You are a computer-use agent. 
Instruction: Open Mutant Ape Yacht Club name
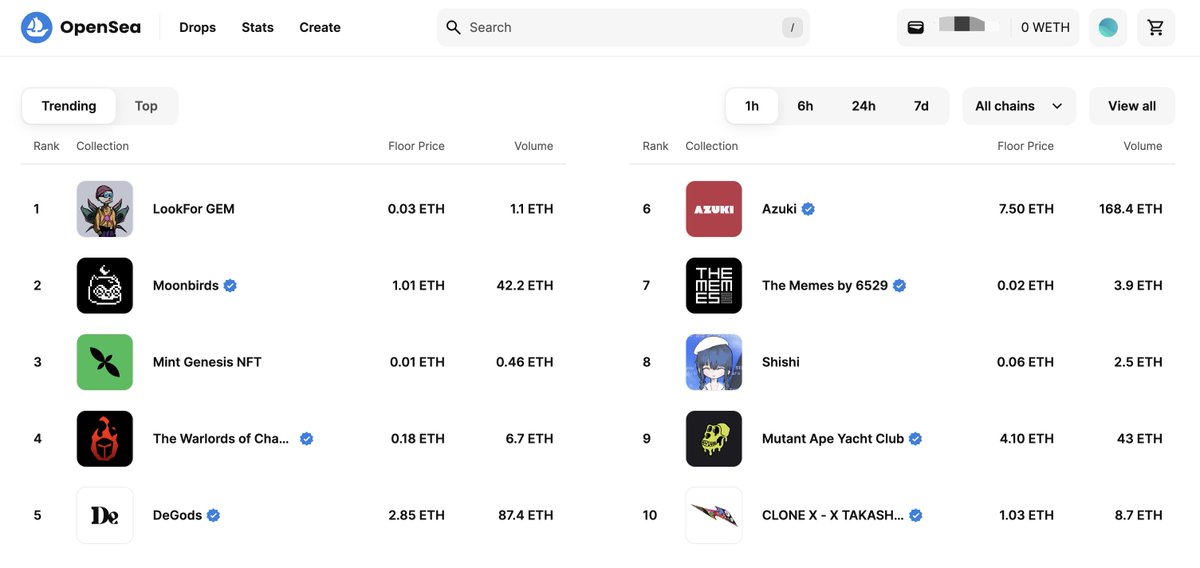pyautogui.click(x=833, y=439)
